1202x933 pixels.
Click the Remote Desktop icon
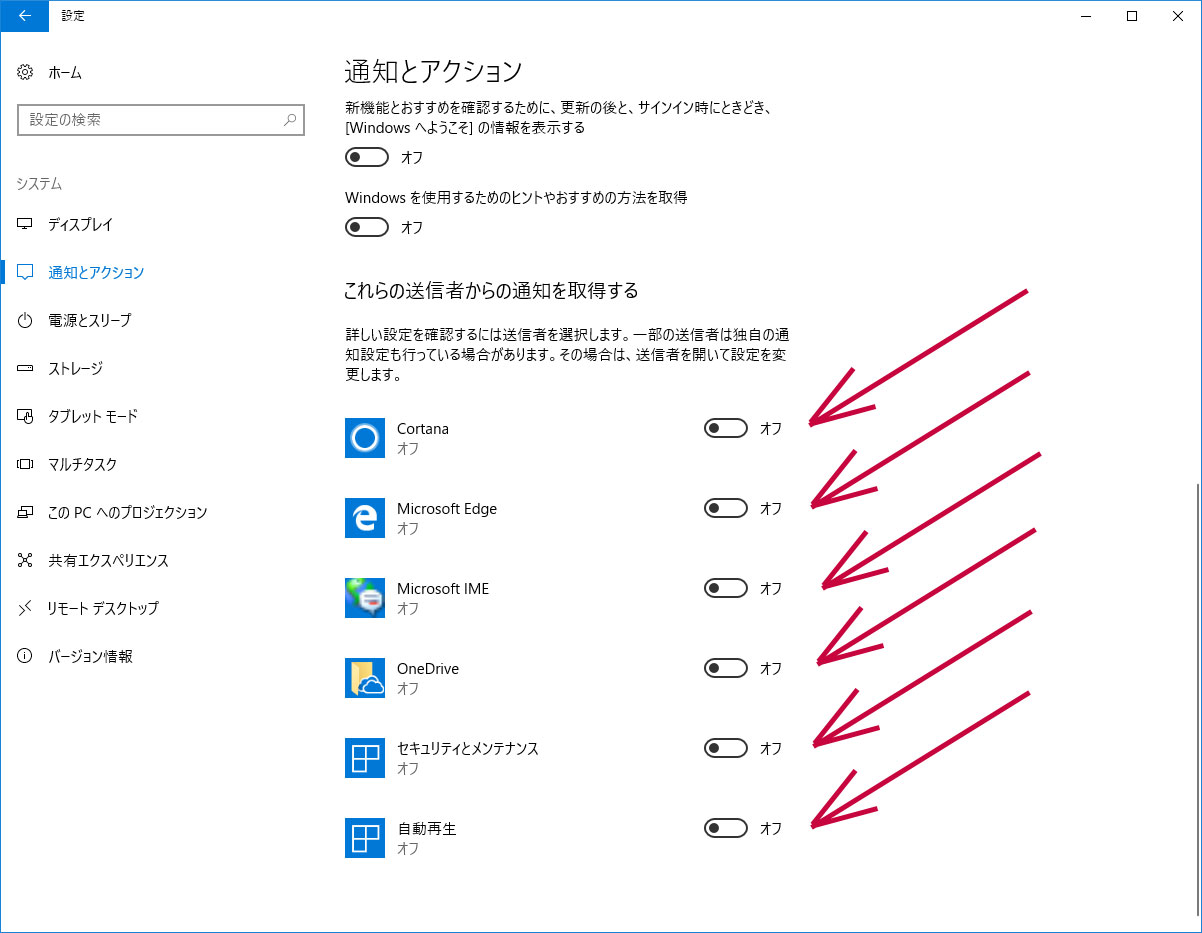click(x=26, y=608)
